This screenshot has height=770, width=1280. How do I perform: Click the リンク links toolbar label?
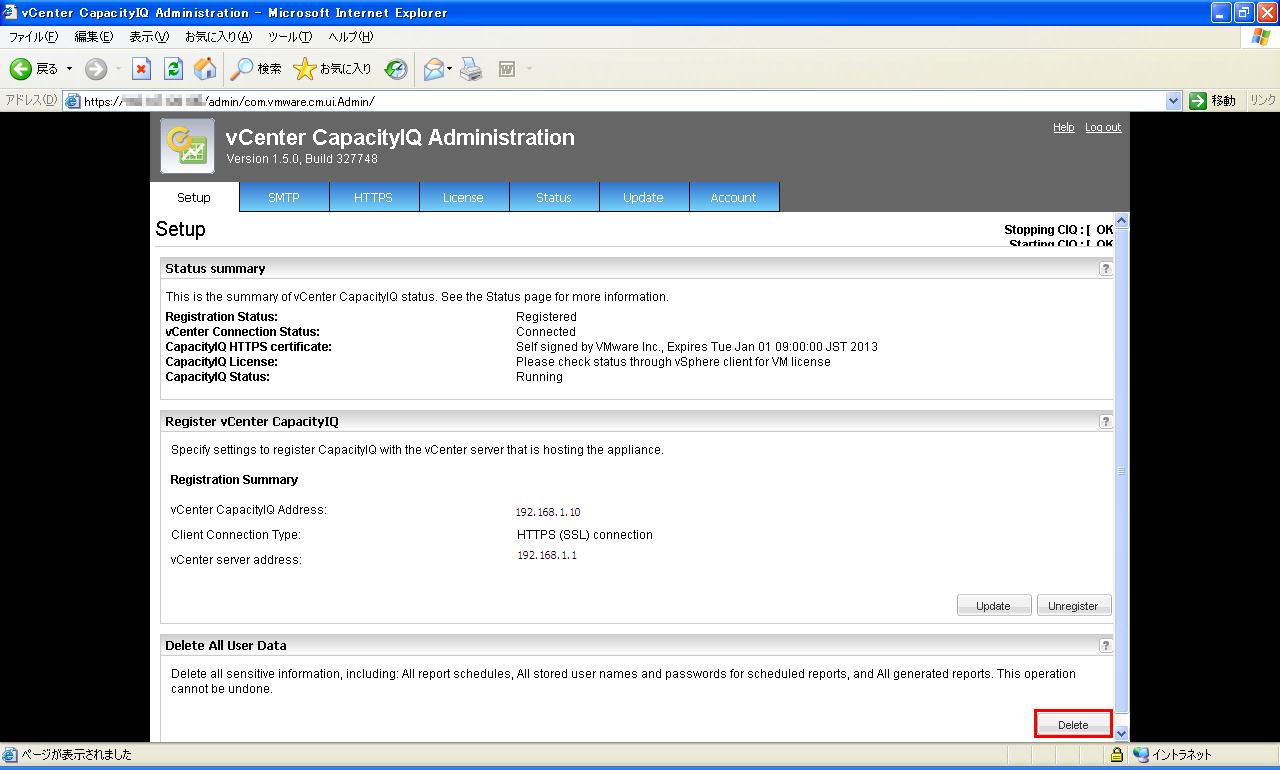[x=1263, y=101]
